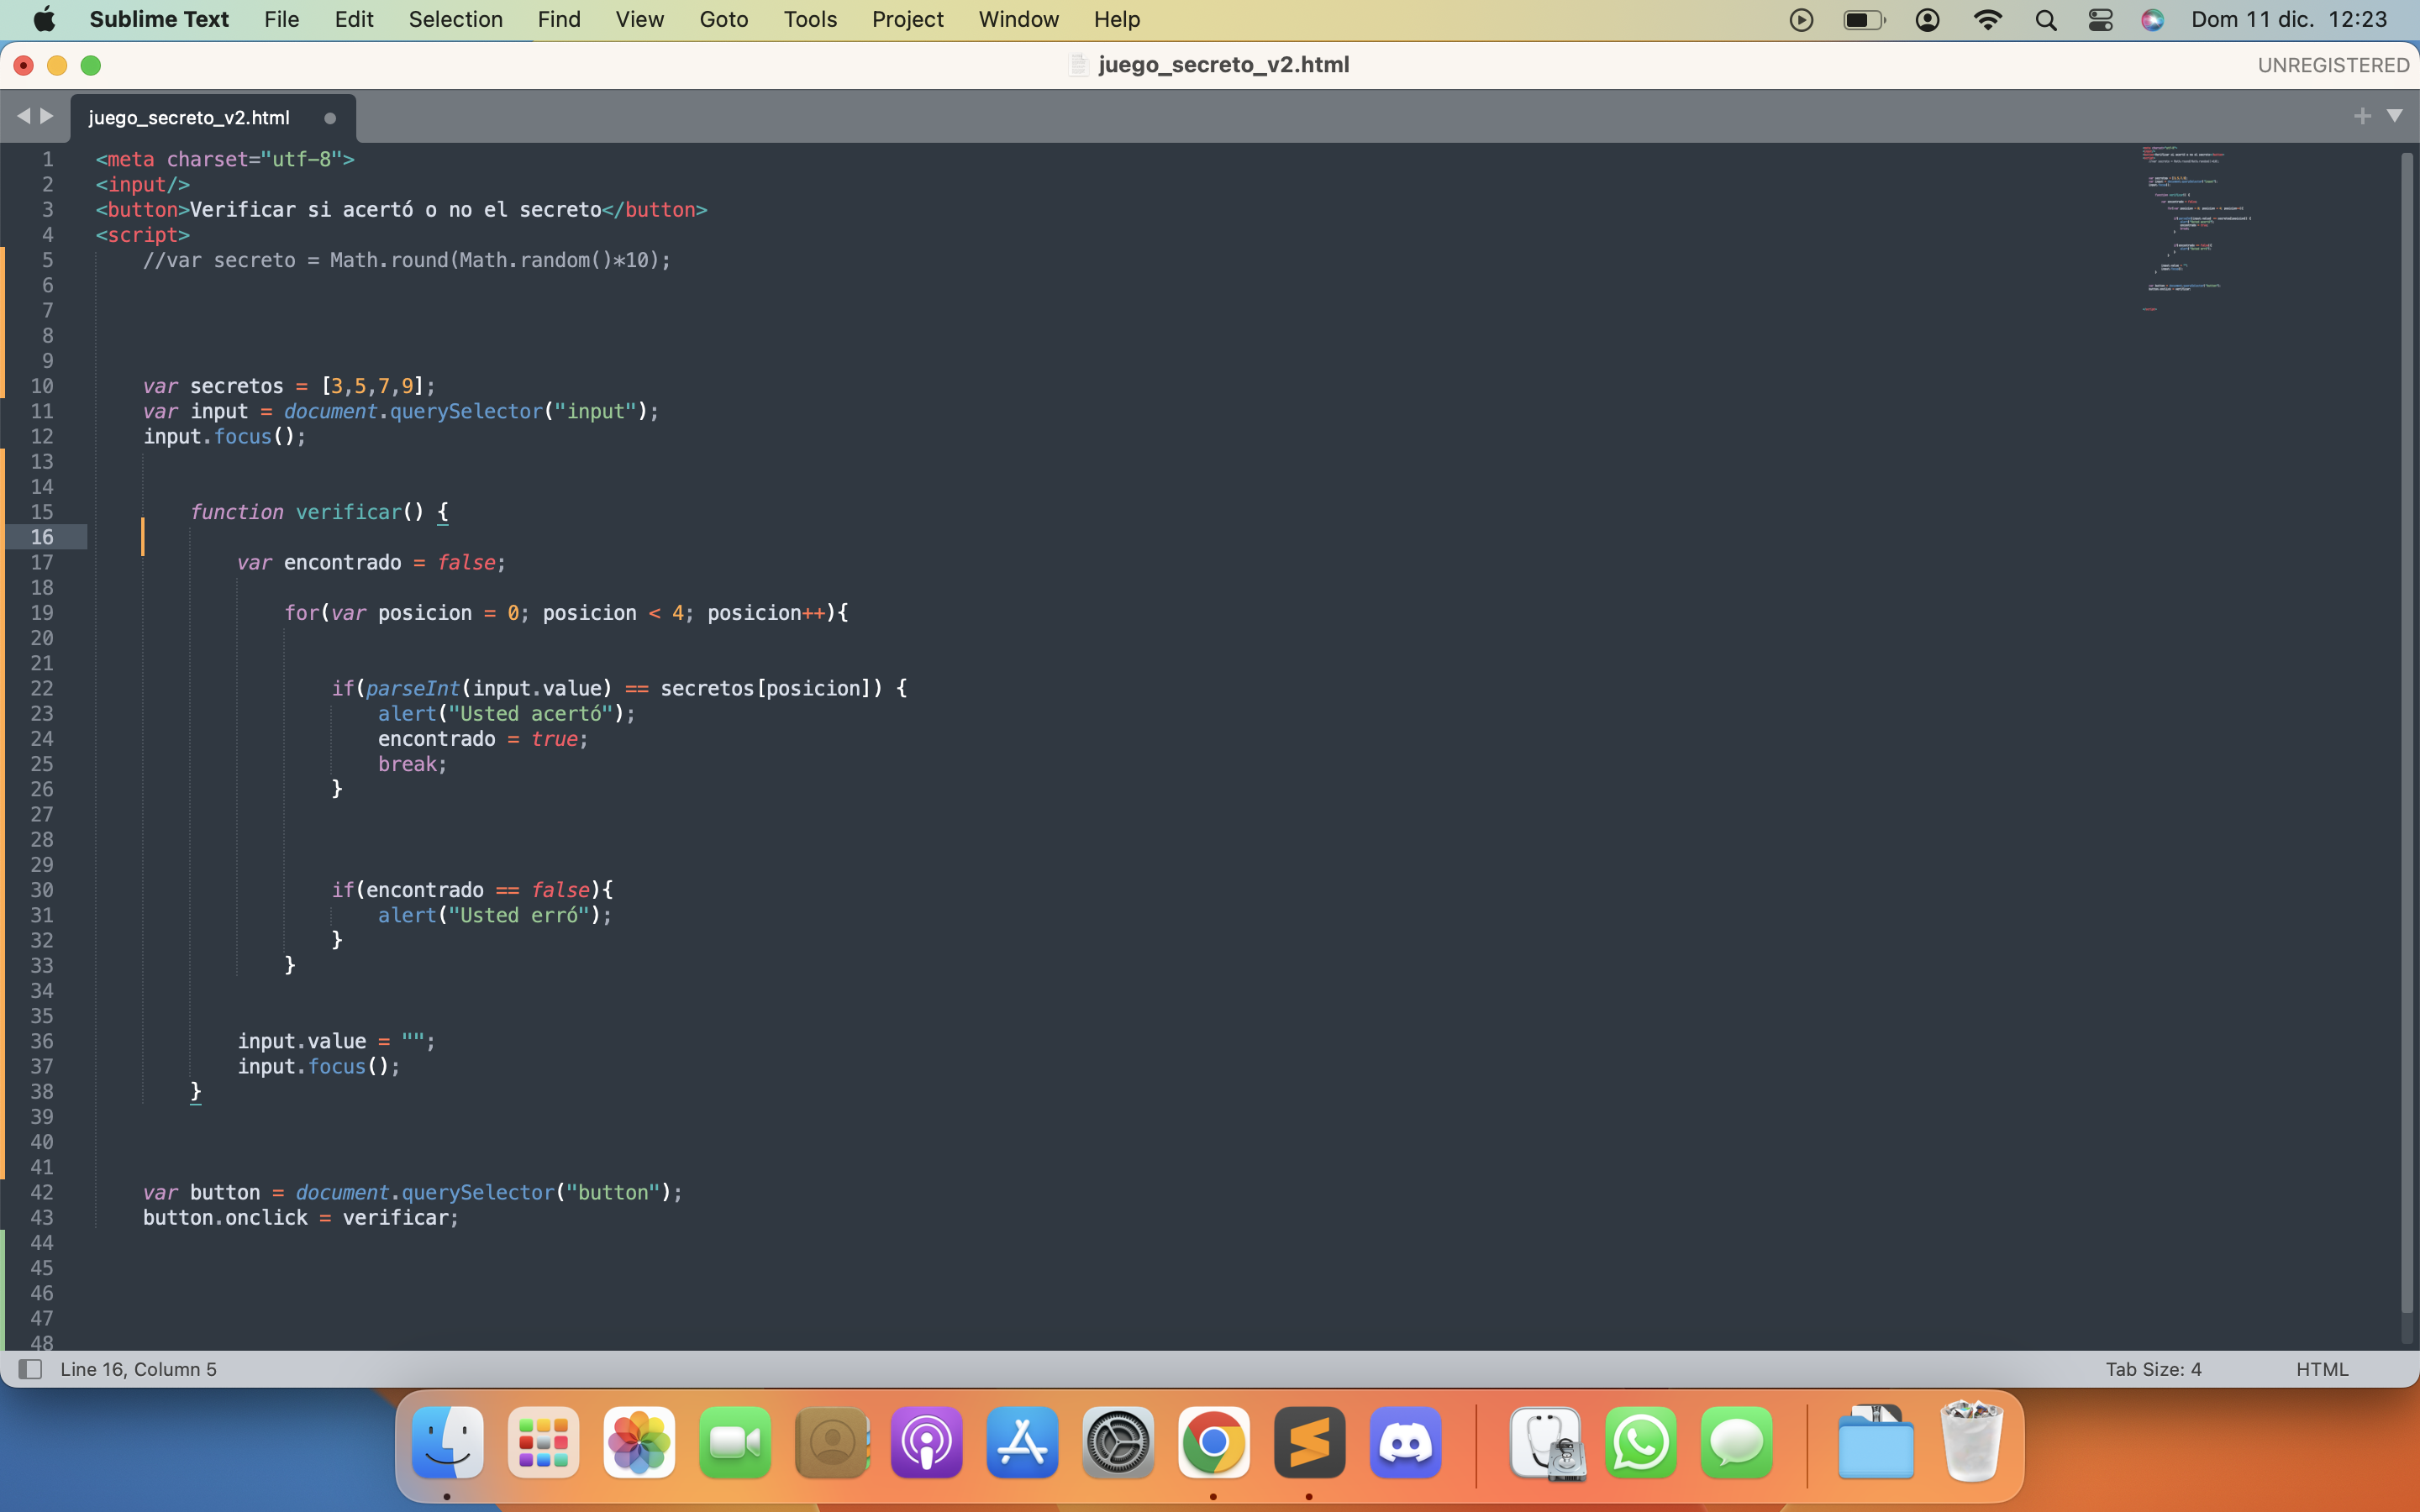This screenshot has width=2420, height=1512.
Task: Open the Edit menu
Action: [x=354, y=19]
